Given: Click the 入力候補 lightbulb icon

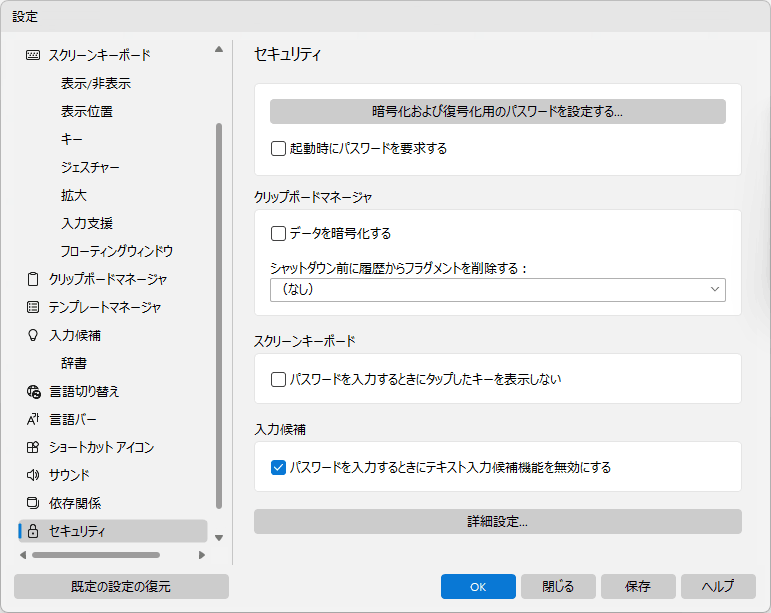Looking at the screenshot, I should coord(33,335).
